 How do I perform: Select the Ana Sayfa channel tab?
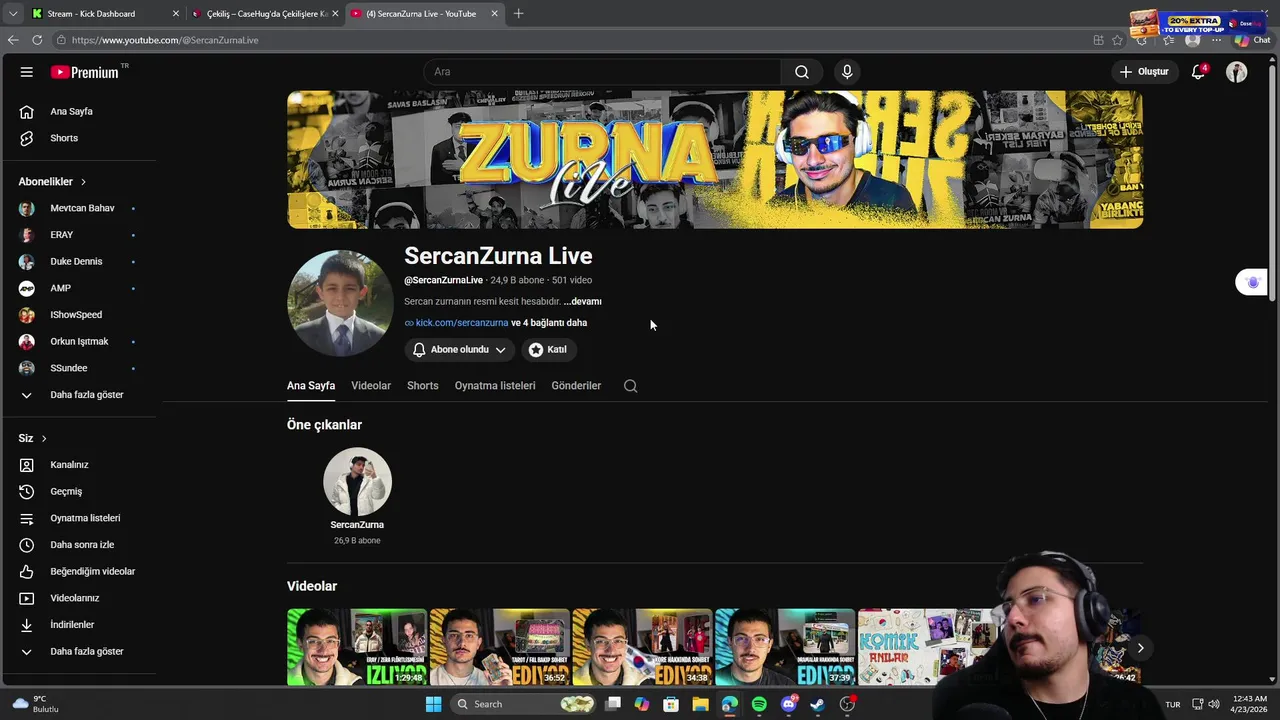[311, 385]
